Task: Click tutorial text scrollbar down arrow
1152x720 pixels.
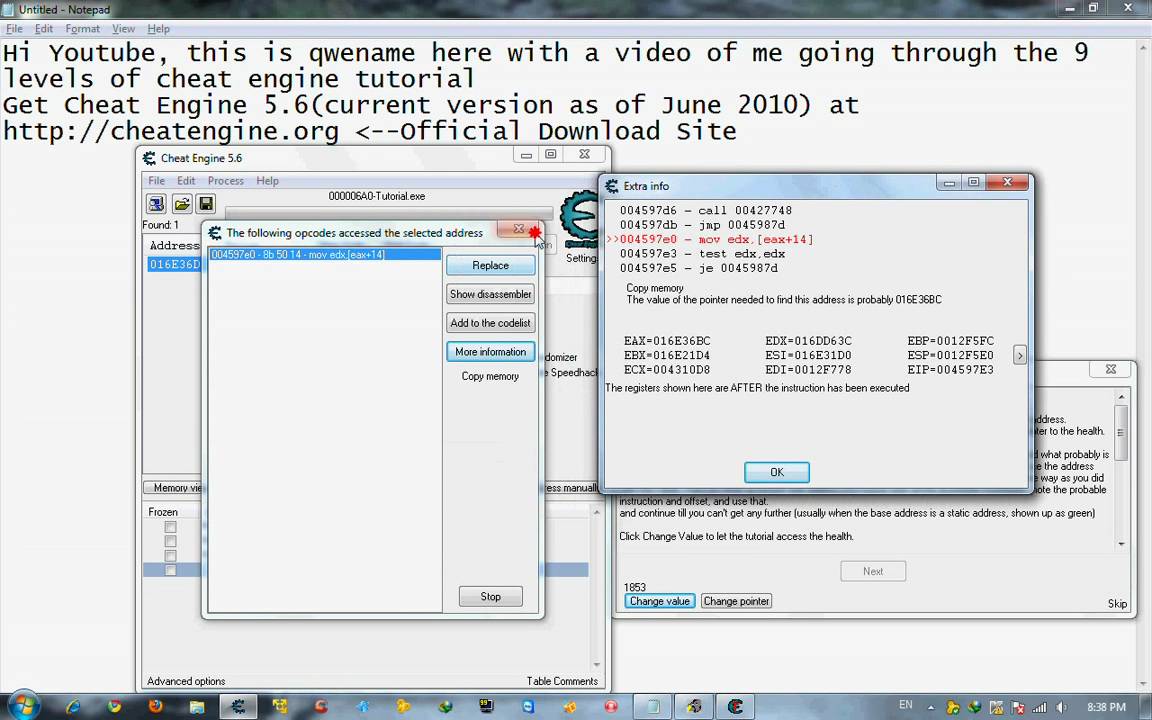Action: [x=1121, y=544]
